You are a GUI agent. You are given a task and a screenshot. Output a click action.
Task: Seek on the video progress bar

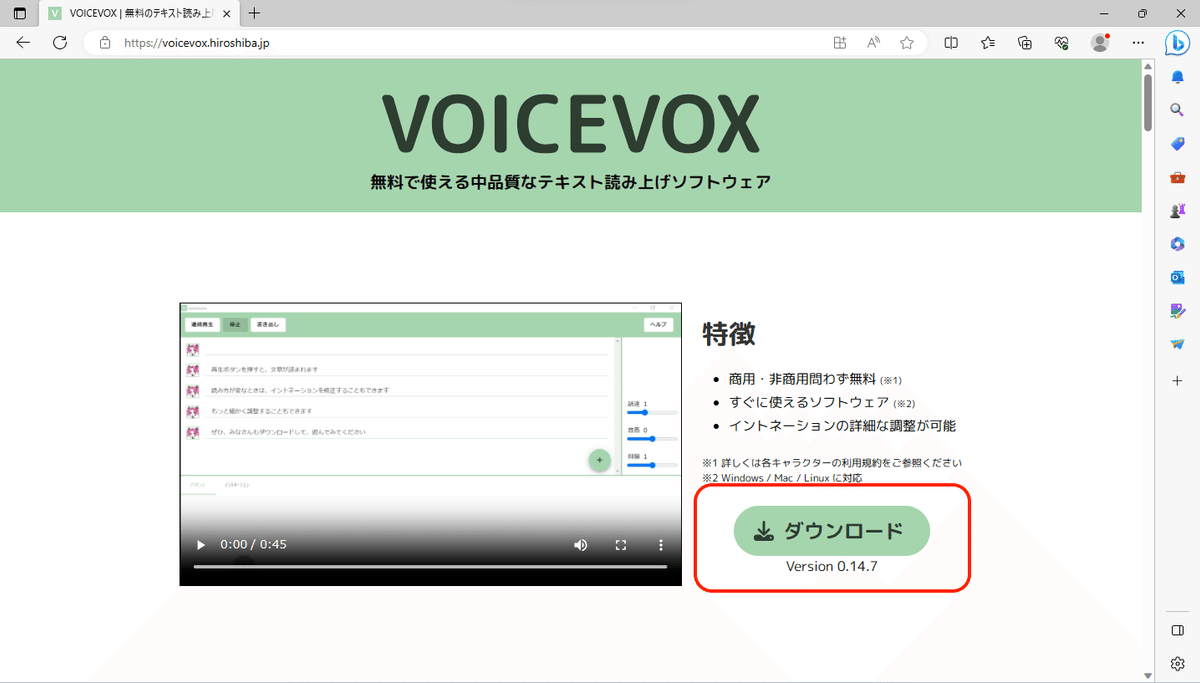[x=430, y=567]
